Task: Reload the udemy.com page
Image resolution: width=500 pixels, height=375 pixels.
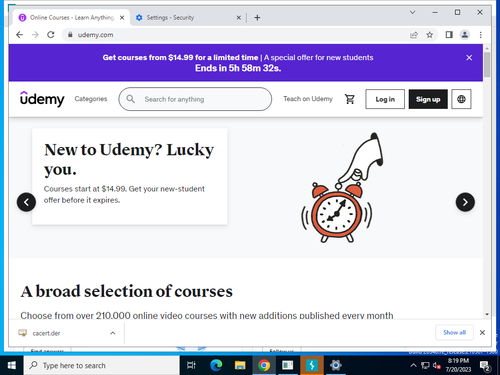Action: [x=51, y=35]
